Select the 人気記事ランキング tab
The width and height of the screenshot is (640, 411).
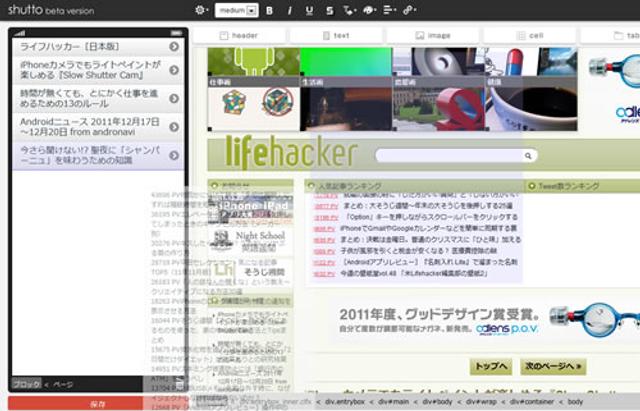click(x=349, y=186)
